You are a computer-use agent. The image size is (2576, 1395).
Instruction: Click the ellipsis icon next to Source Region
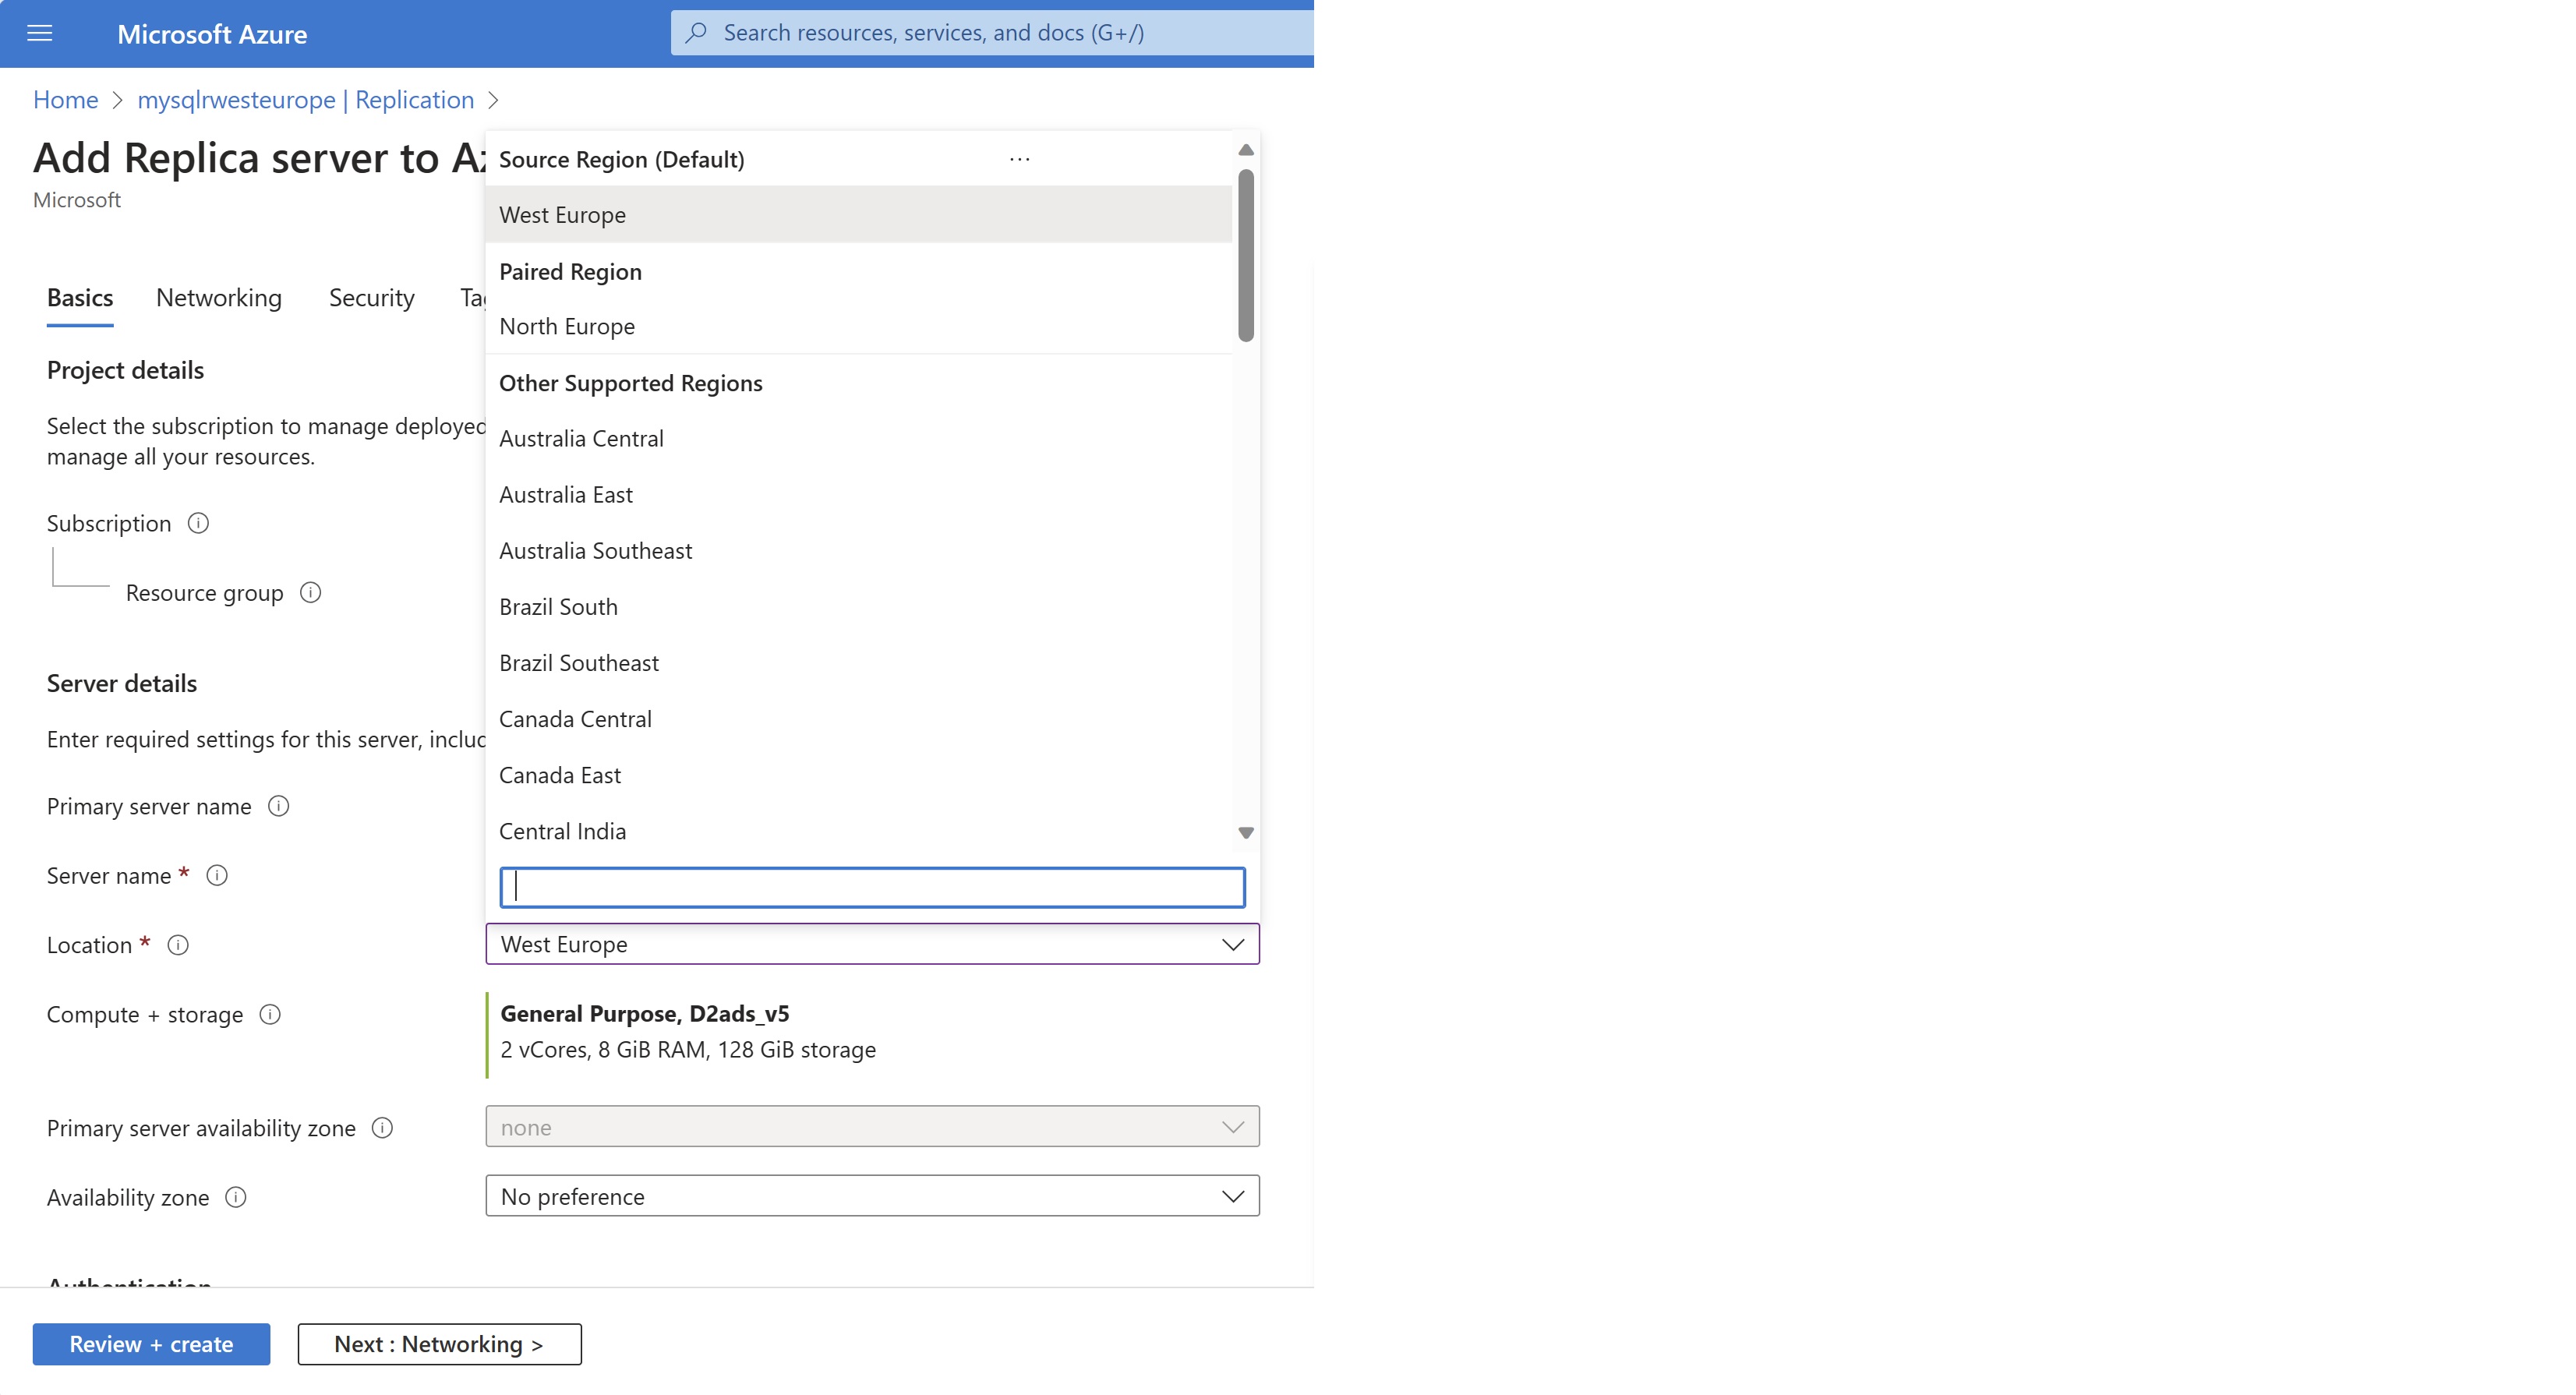[x=1020, y=158]
